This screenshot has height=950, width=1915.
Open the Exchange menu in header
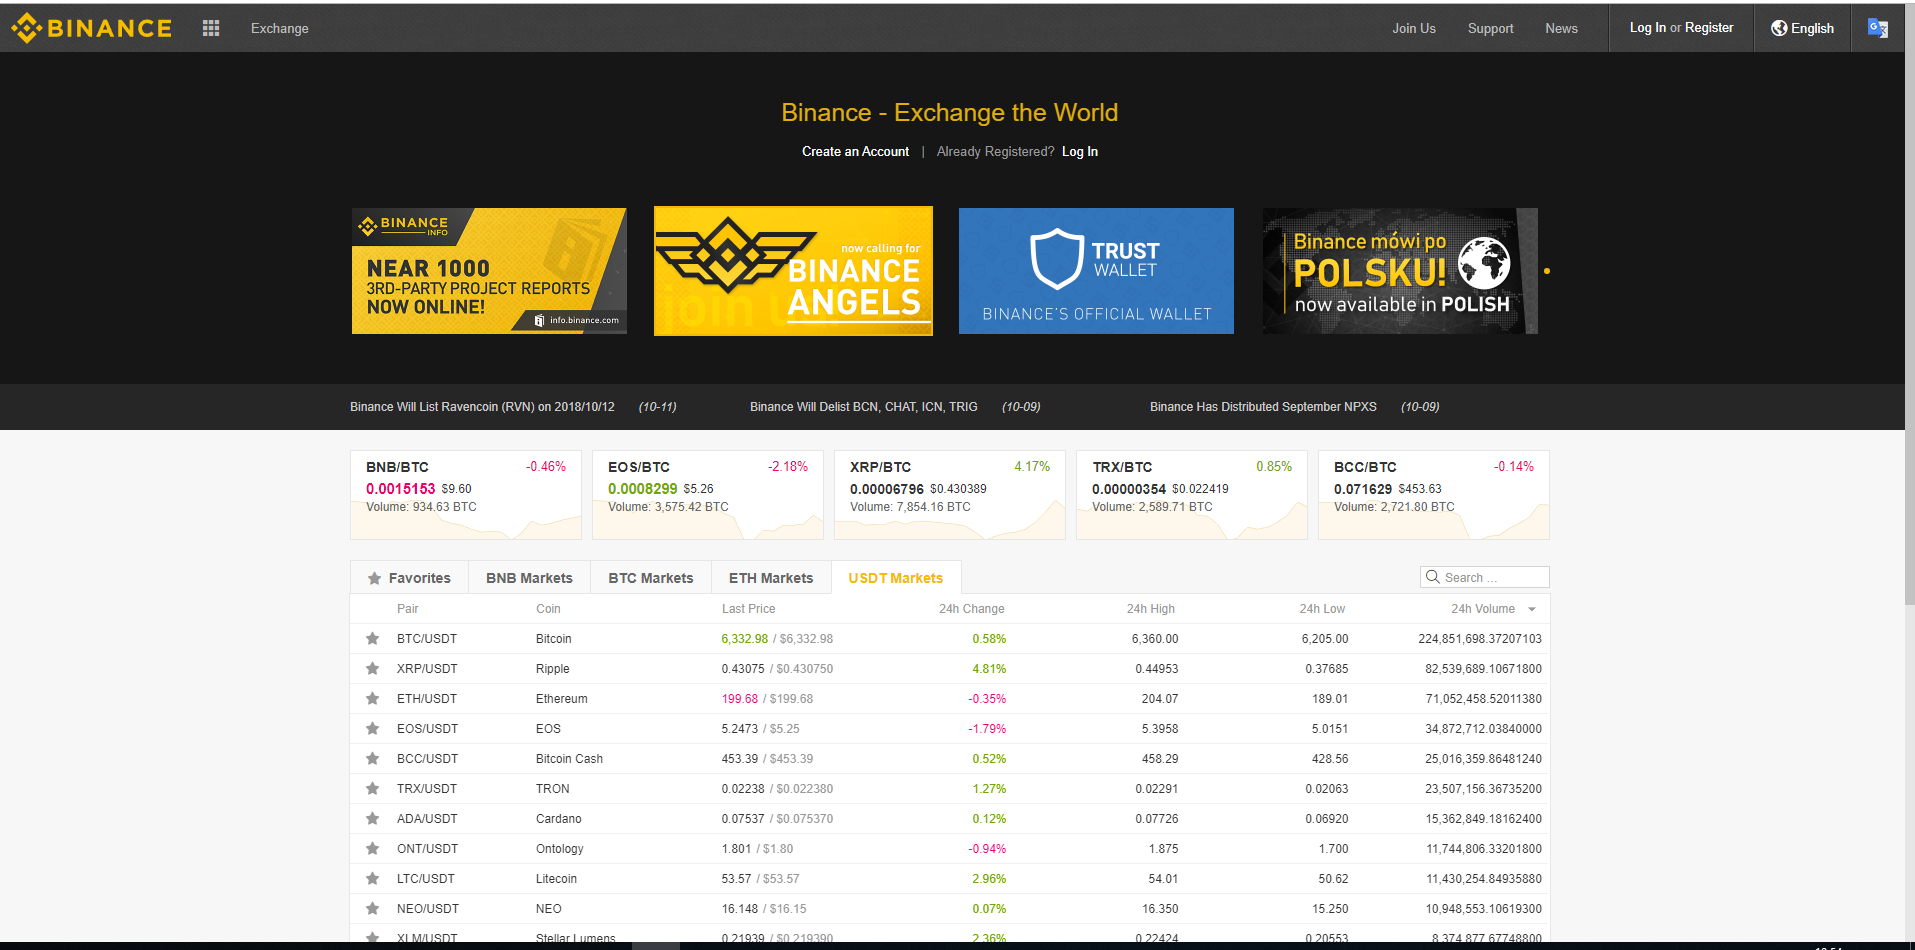click(x=280, y=28)
